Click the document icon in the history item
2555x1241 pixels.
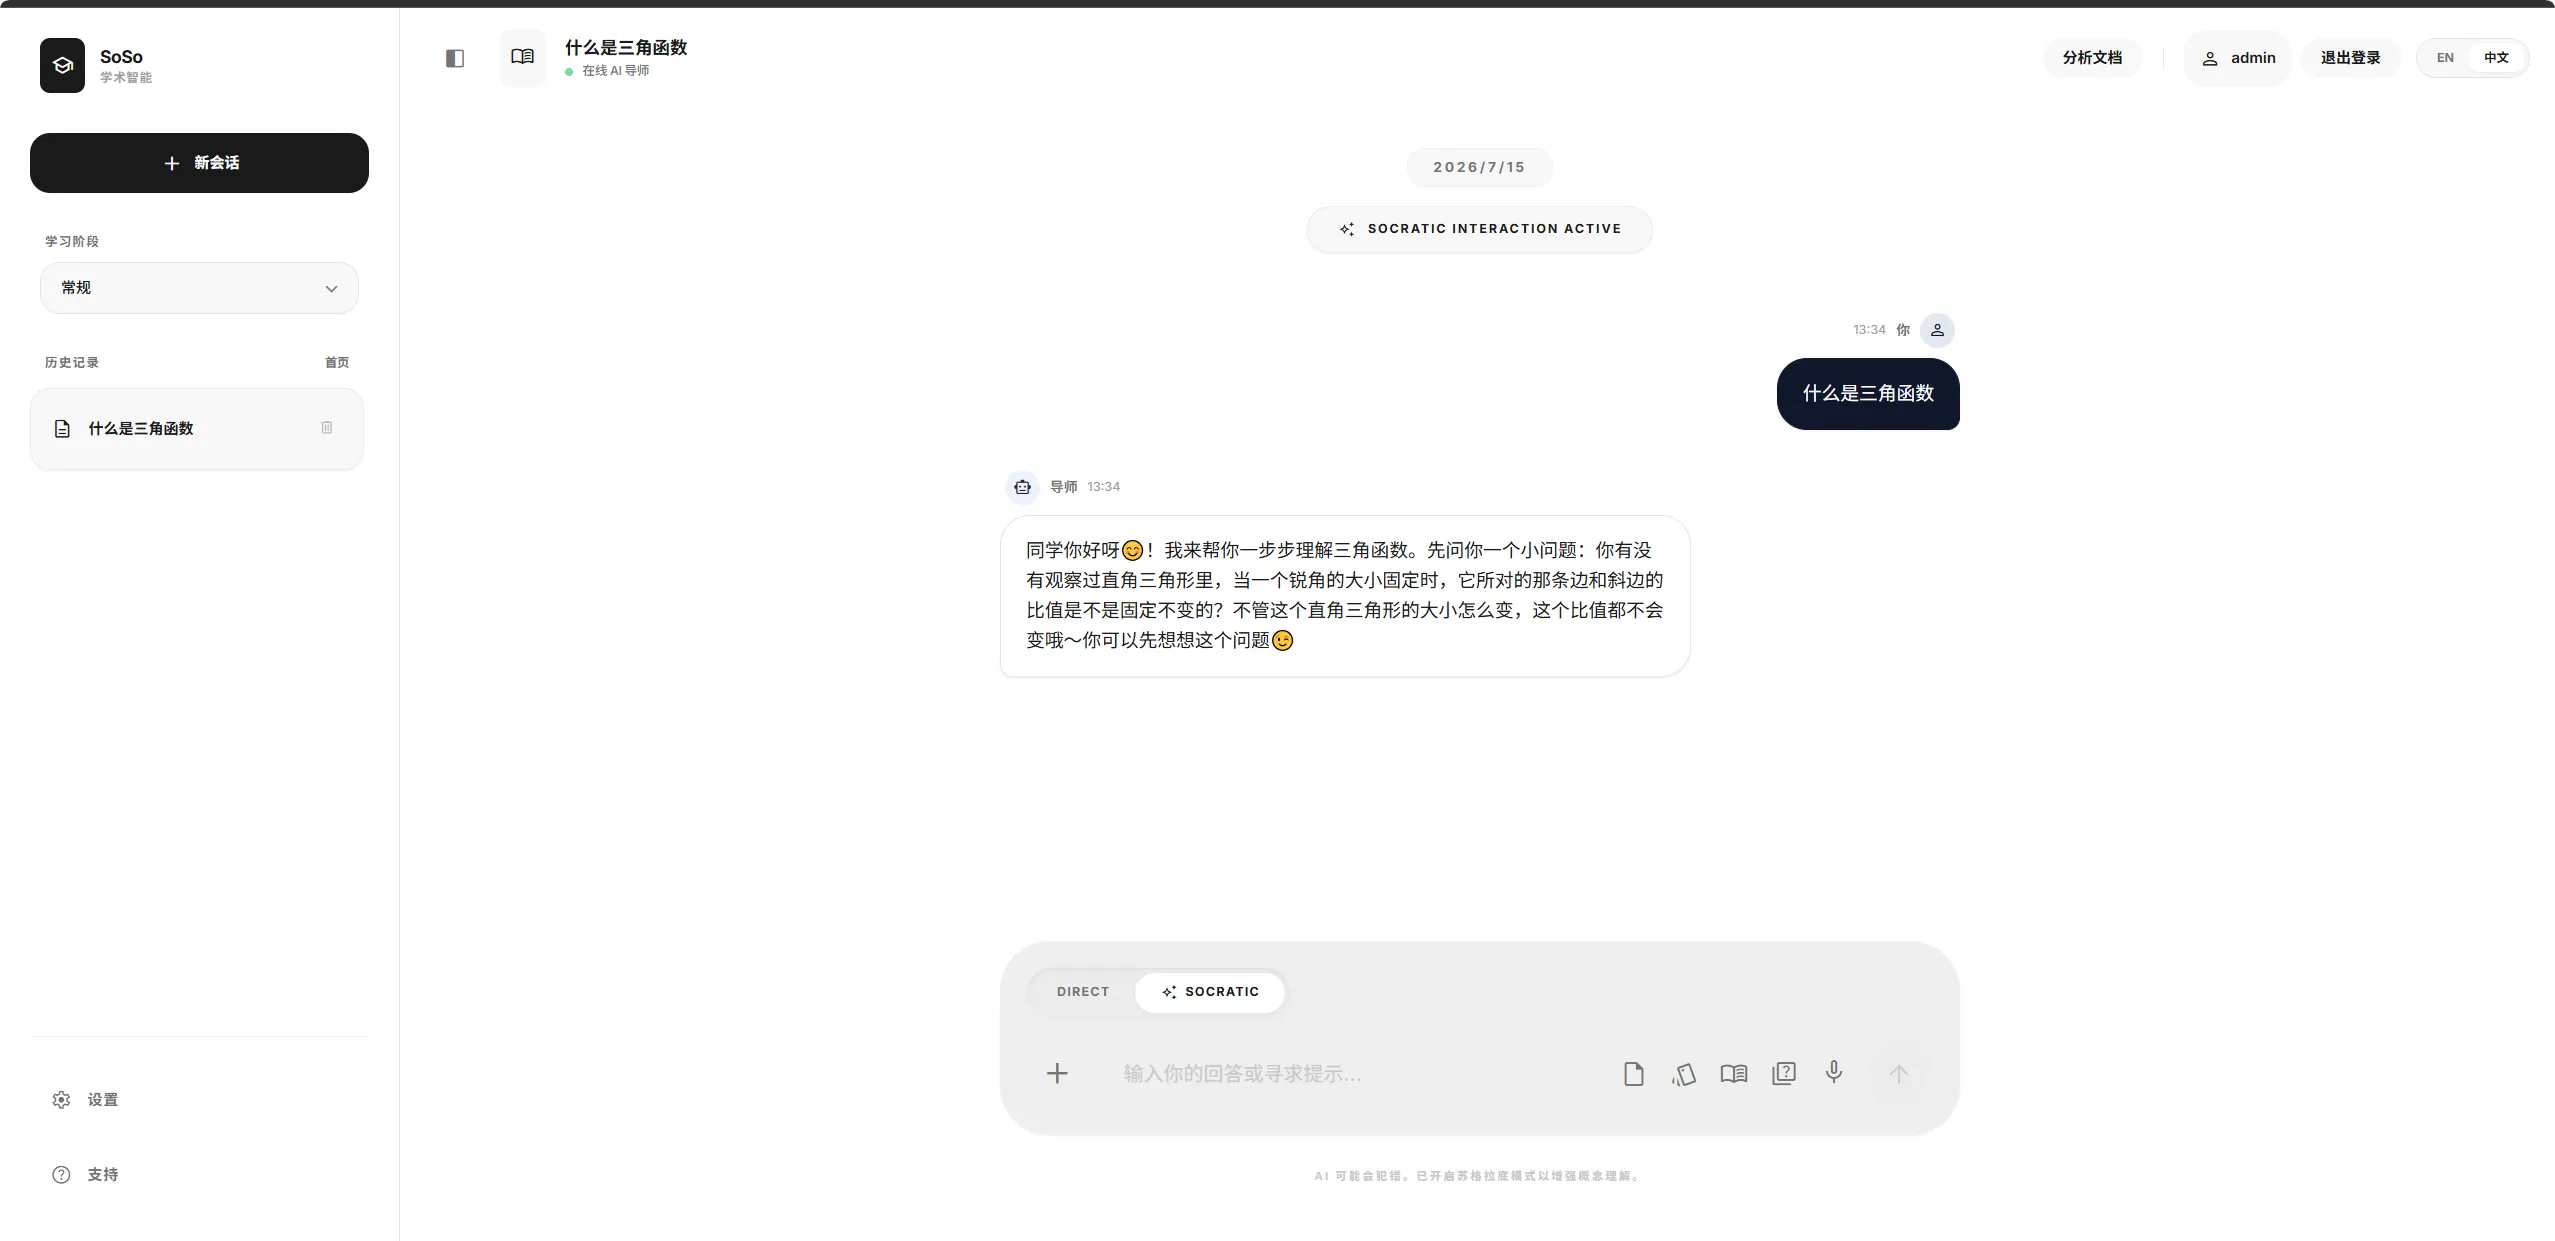[62, 429]
